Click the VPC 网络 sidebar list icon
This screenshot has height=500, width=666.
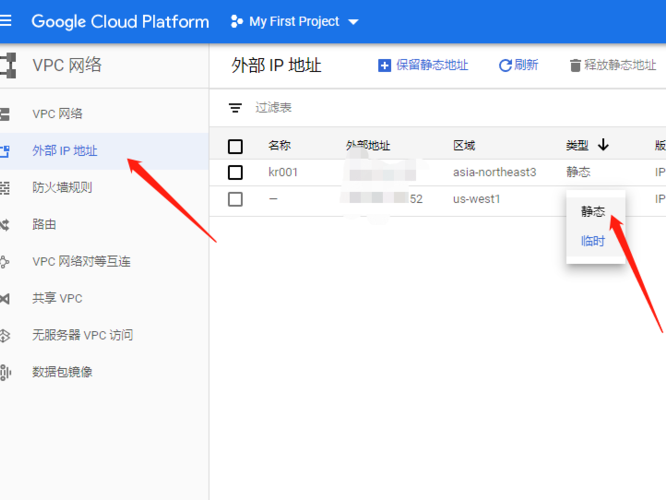pos(5,114)
